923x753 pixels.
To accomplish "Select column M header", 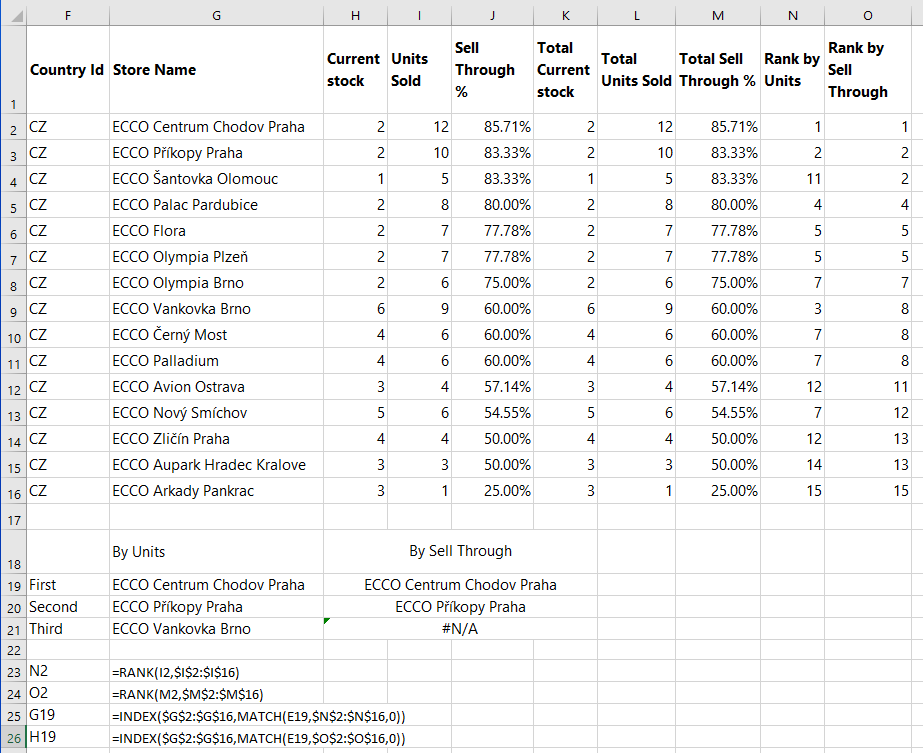I will coord(718,15).
